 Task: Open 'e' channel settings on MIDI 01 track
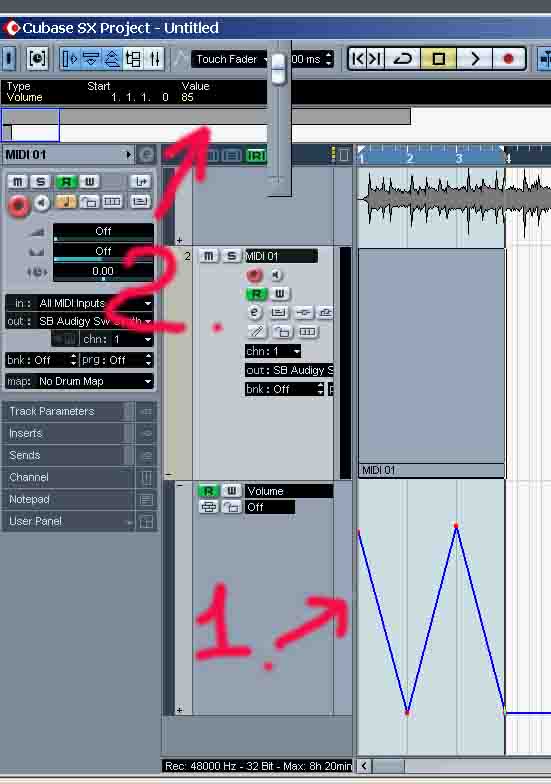(254, 312)
